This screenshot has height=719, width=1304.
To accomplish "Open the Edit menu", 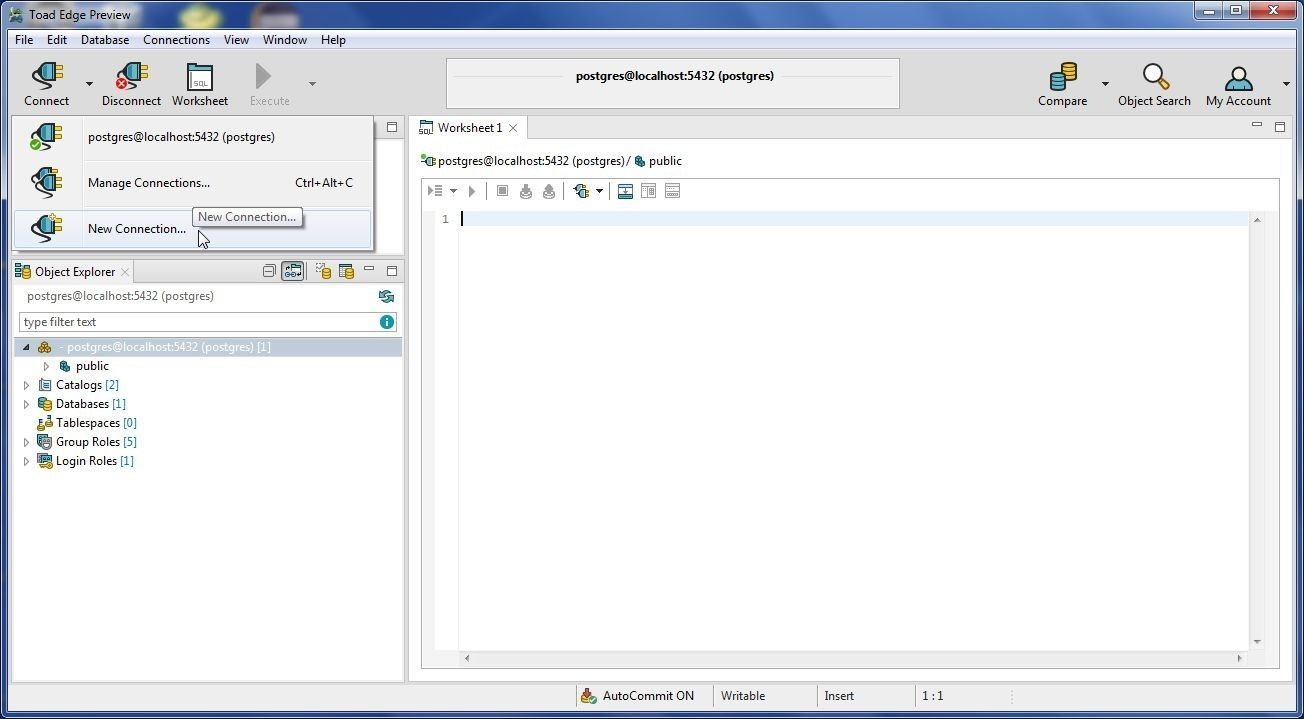I will click(57, 40).
